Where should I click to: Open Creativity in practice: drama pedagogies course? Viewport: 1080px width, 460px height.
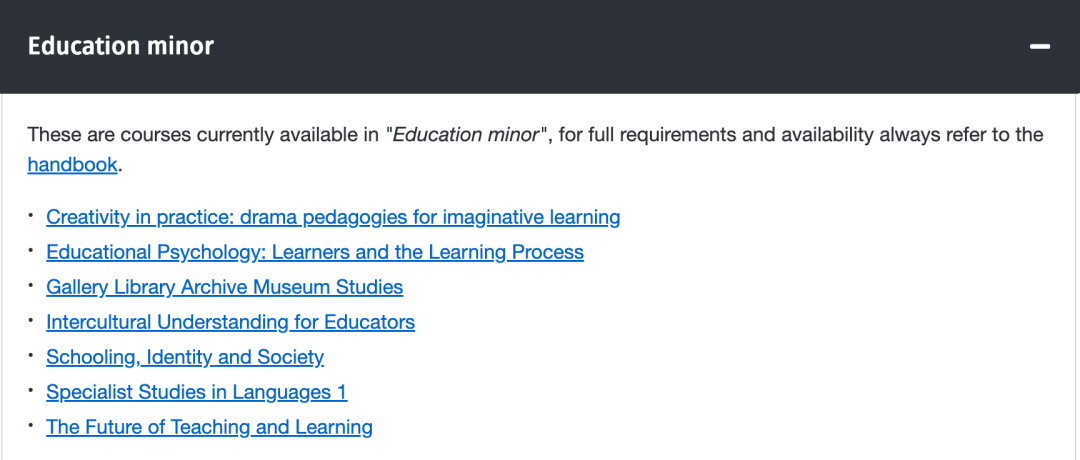pyautogui.click(x=333, y=217)
